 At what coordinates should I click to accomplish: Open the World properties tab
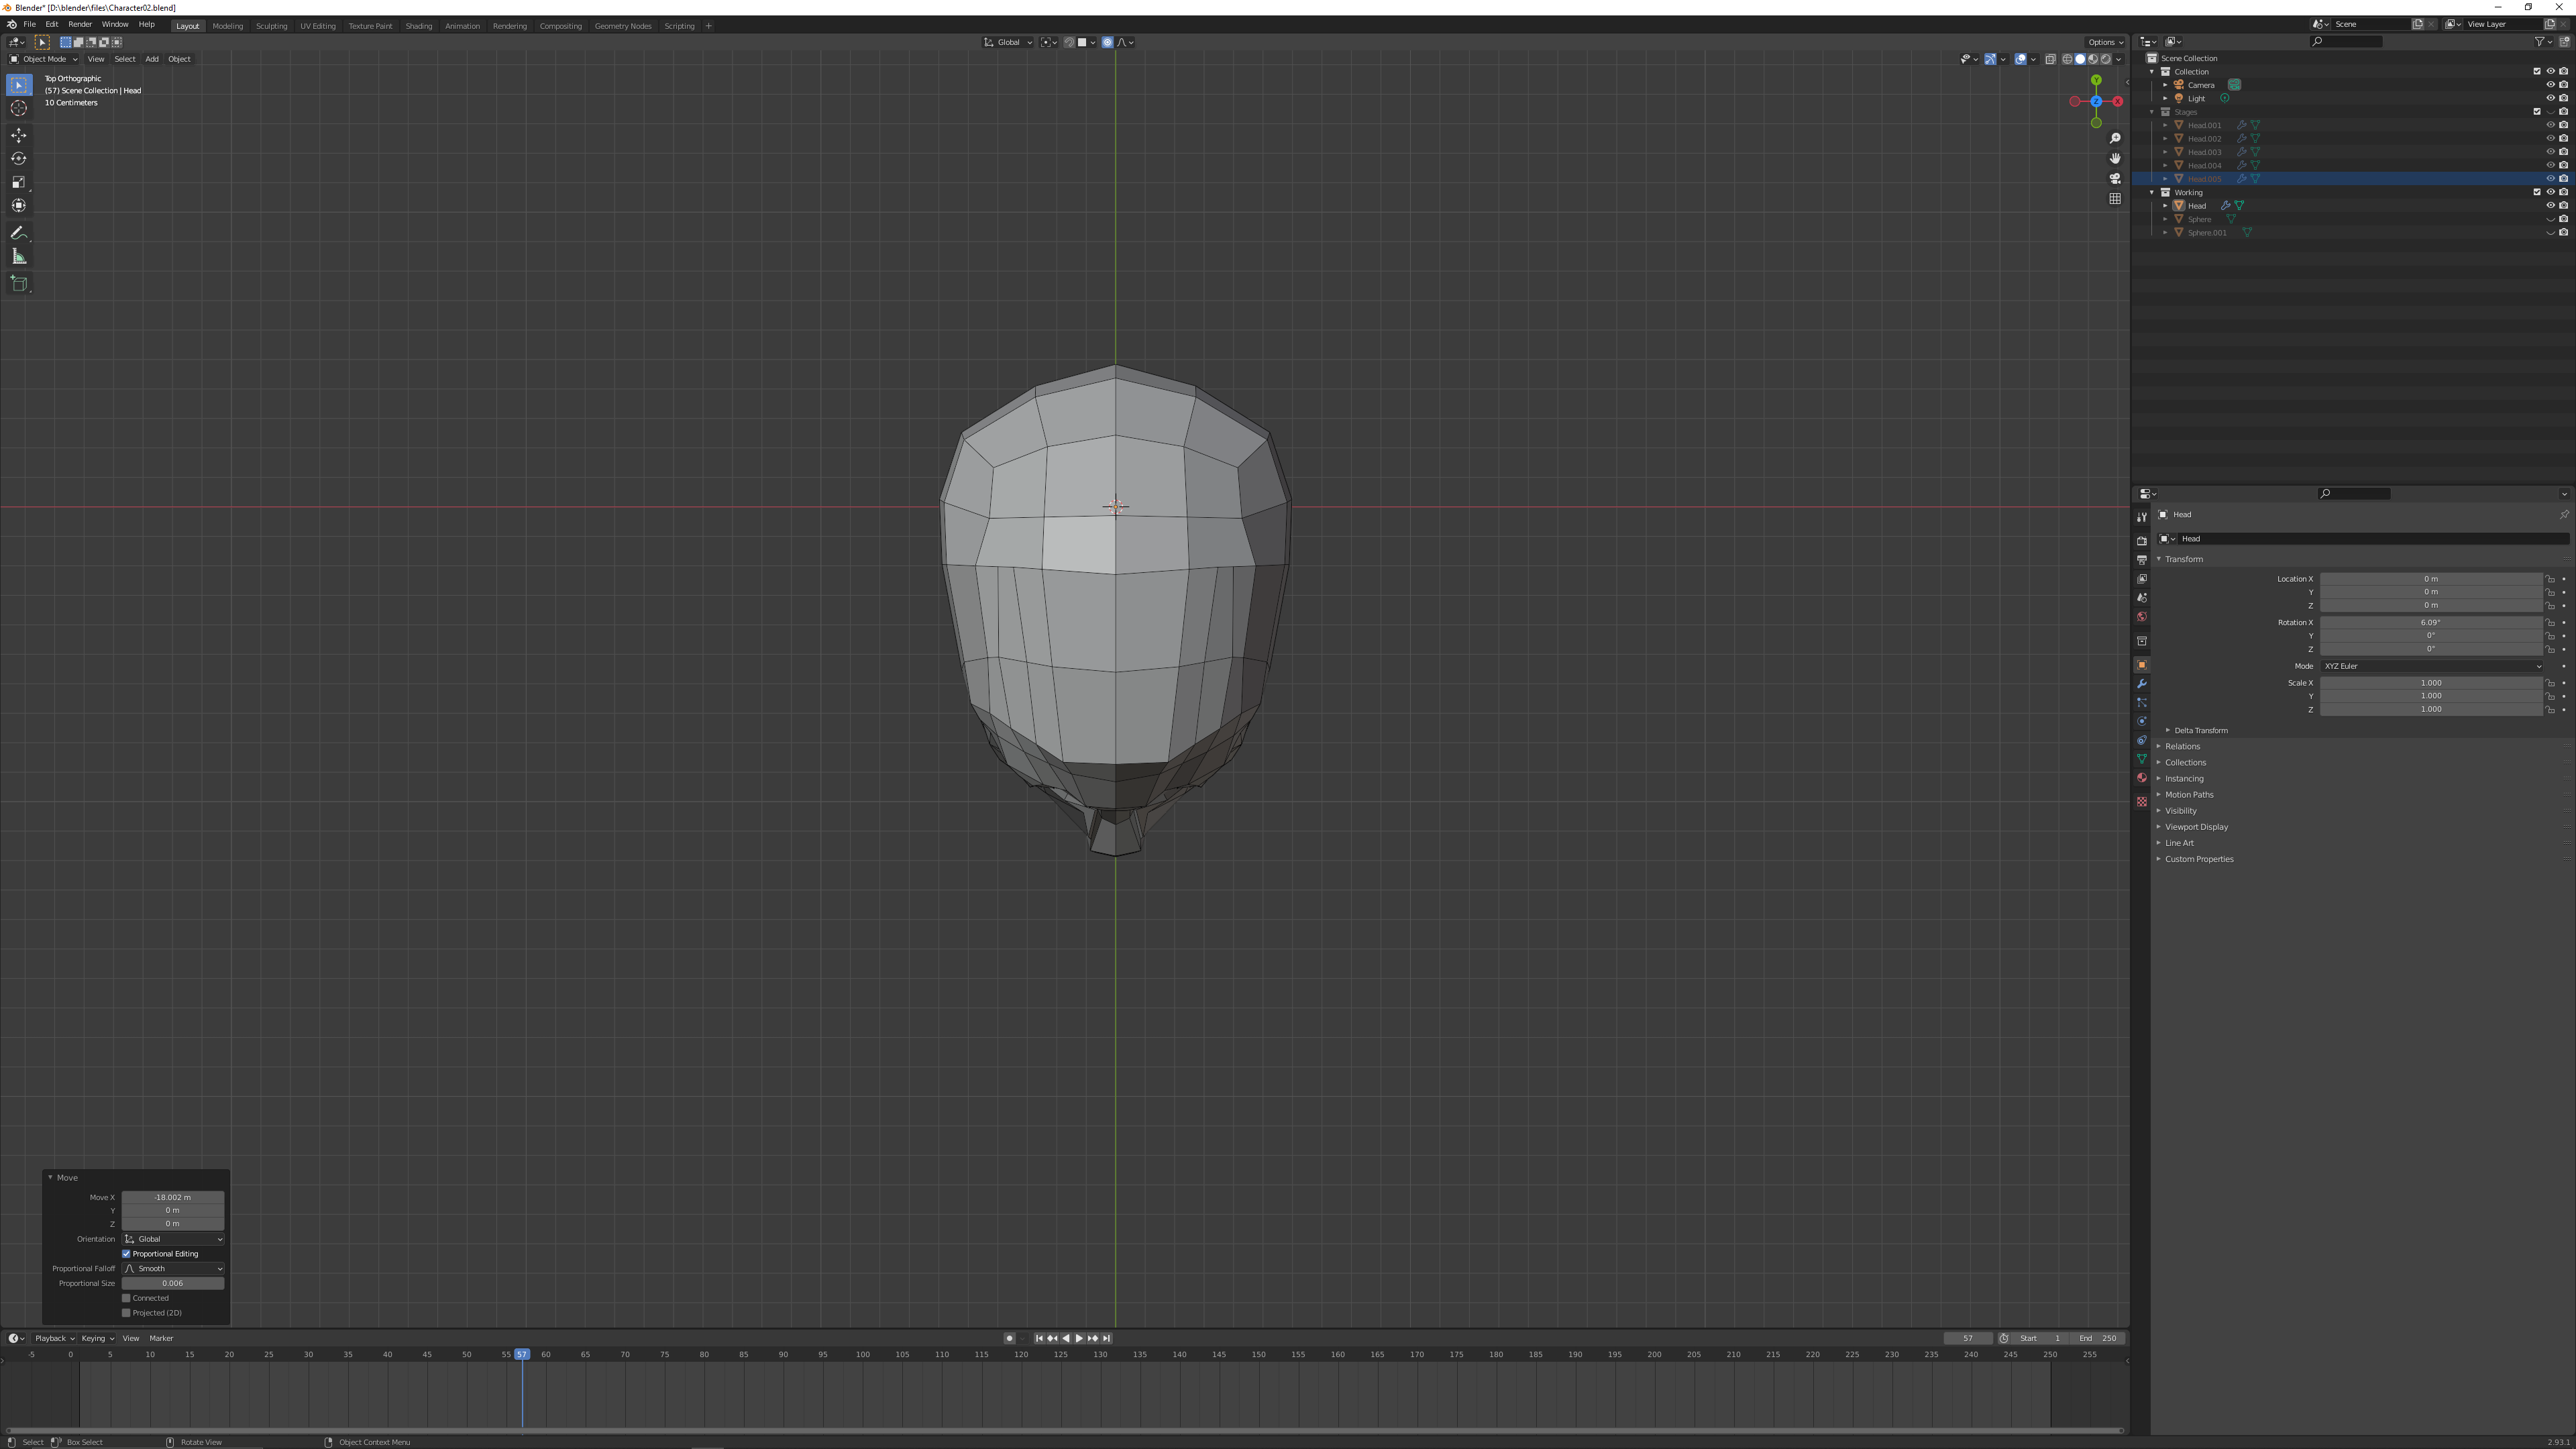tap(2141, 617)
